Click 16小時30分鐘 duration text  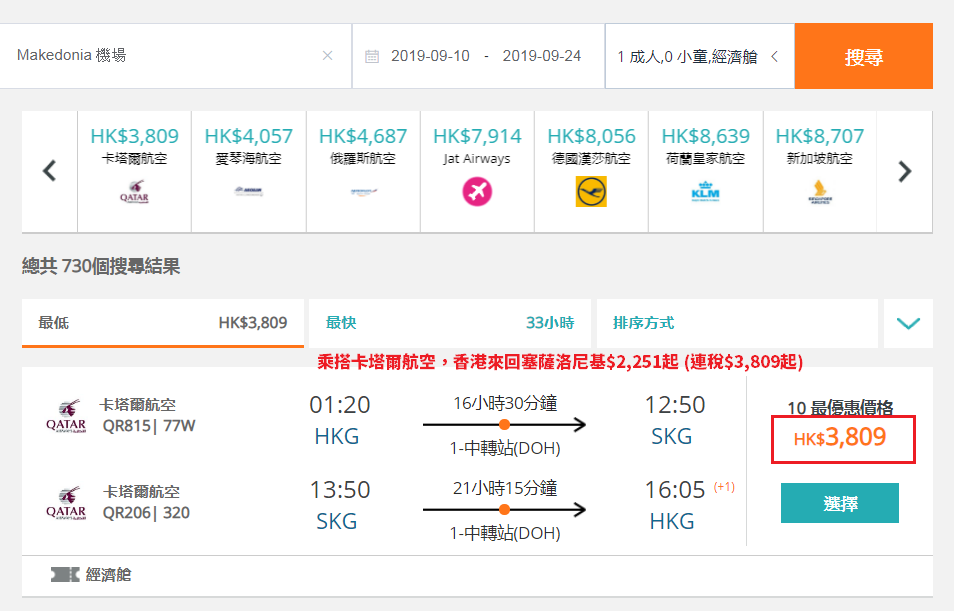pyautogui.click(x=505, y=403)
